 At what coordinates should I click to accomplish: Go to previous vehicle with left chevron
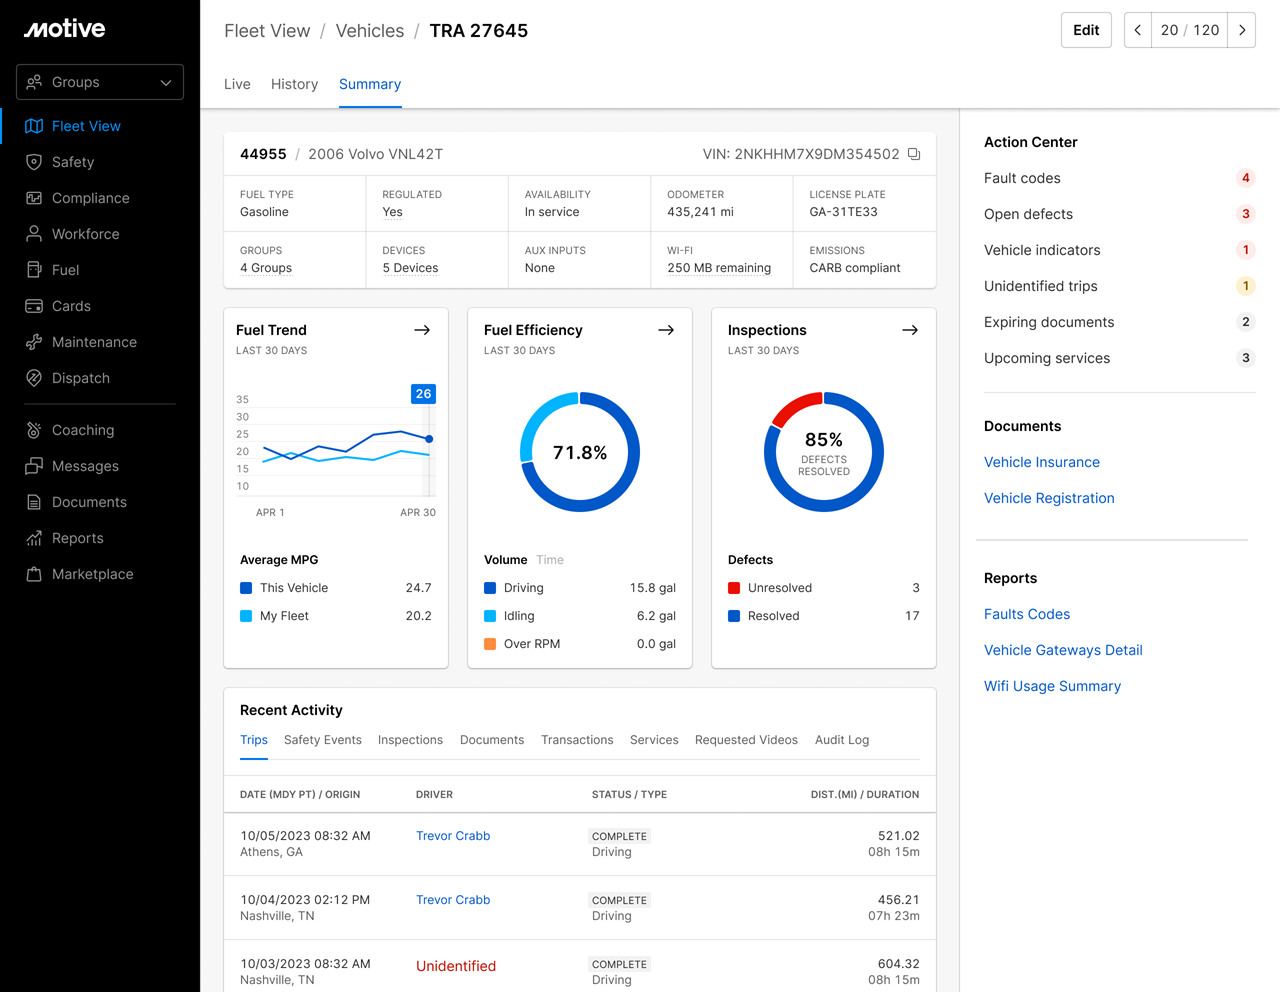click(x=1138, y=30)
